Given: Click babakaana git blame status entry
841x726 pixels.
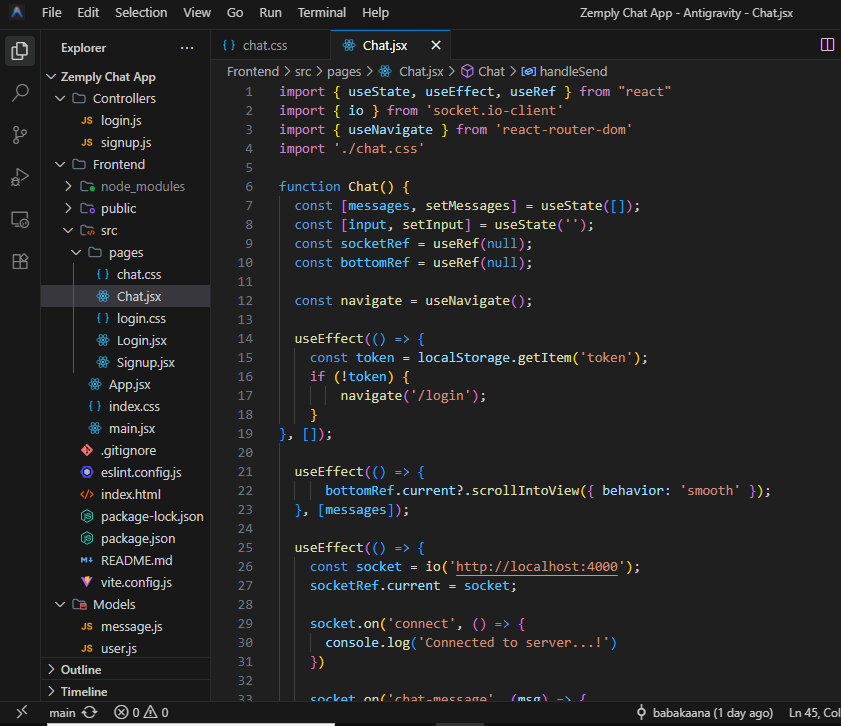Looking at the screenshot, I should [704, 713].
